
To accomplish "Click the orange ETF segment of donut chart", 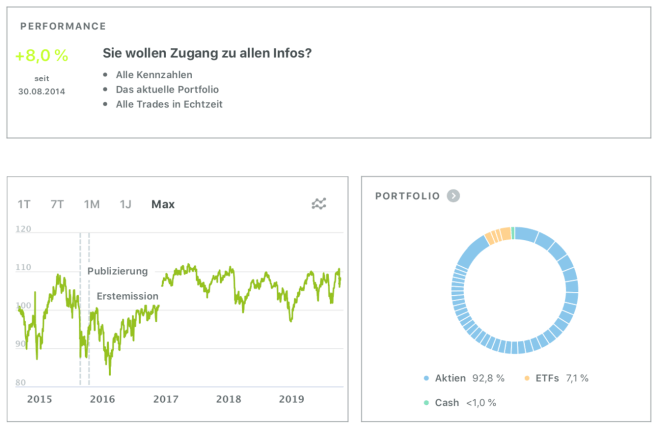I will [498, 236].
